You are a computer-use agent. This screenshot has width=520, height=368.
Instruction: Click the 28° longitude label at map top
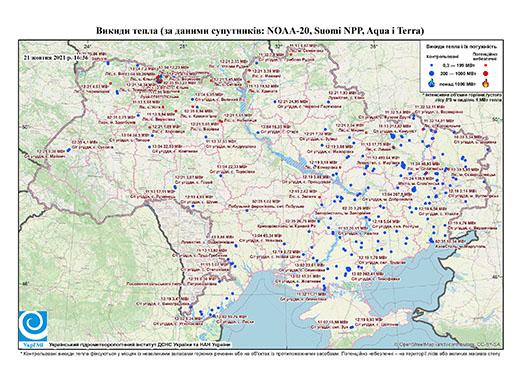click(183, 46)
